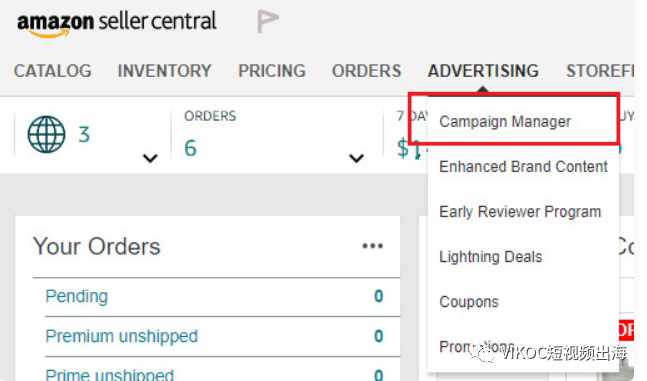Screen dimensions: 647x381
Task: Click the Premium unshipped count 0
Action: [x=378, y=336]
